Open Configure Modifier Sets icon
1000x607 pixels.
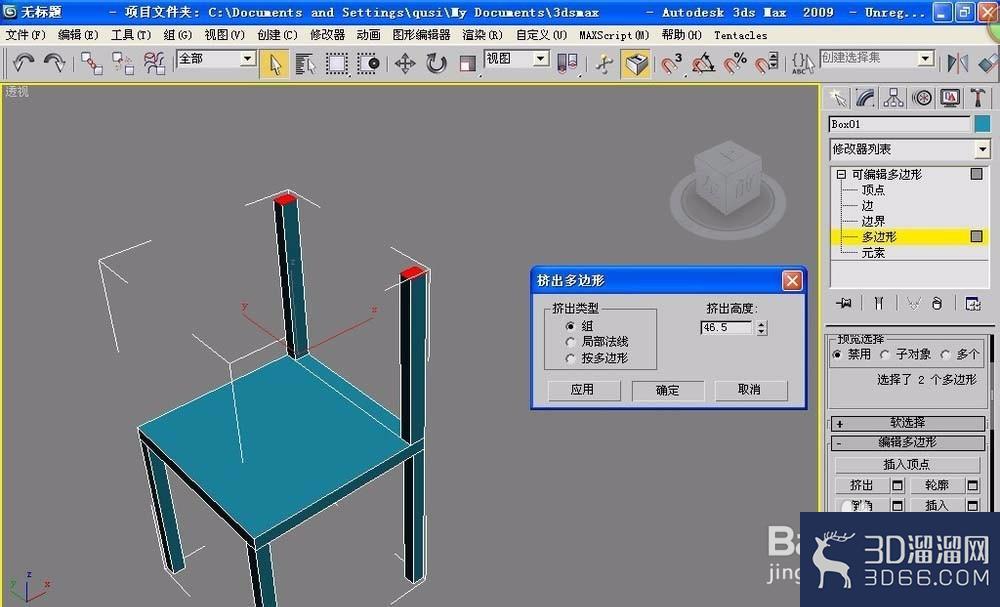pyautogui.click(x=973, y=304)
